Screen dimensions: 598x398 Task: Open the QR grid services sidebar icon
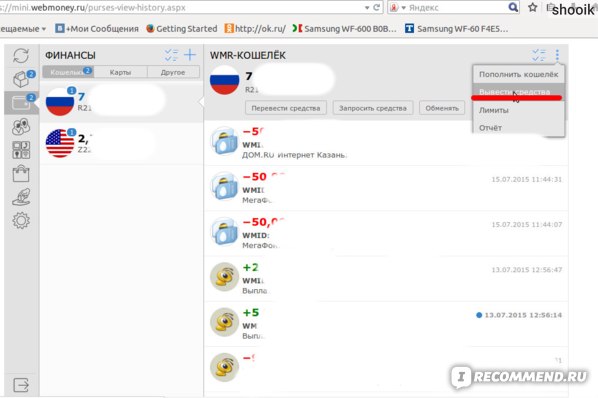[x=21, y=150]
